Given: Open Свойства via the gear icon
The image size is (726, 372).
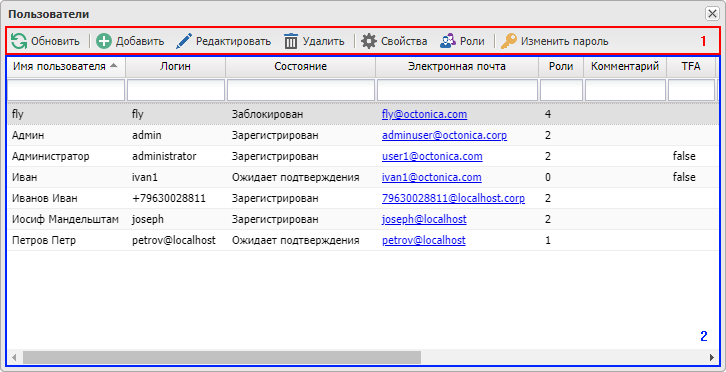Looking at the screenshot, I should [369, 41].
